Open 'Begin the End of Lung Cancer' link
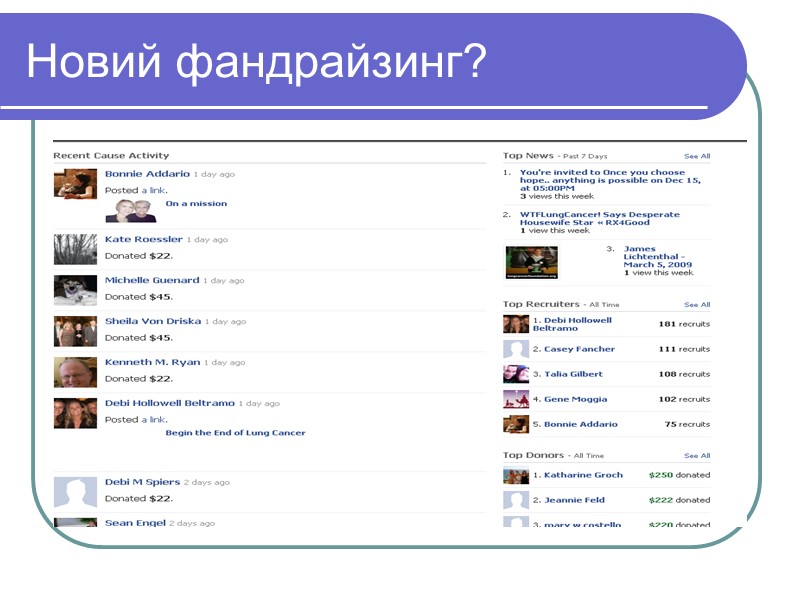 point(235,433)
